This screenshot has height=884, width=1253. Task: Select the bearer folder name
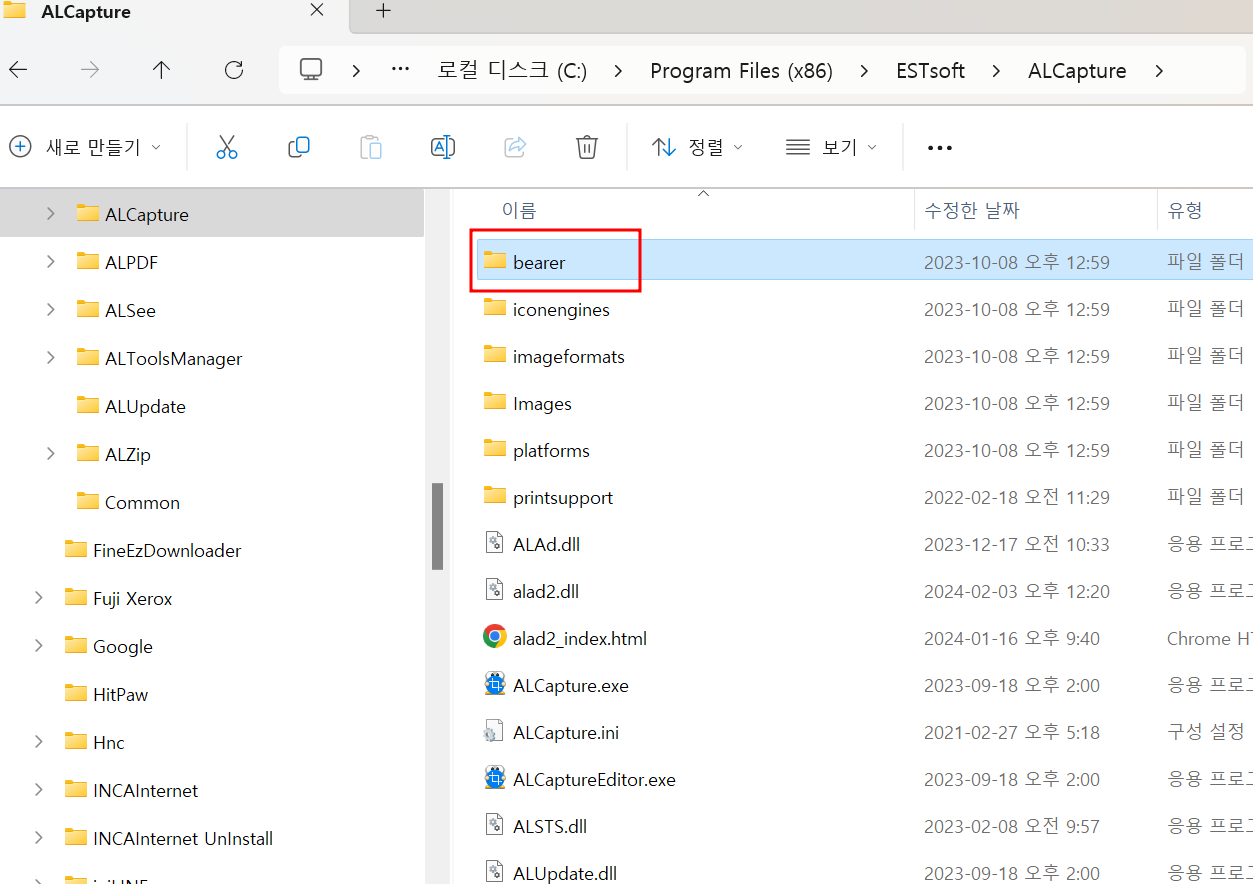(x=539, y=262)
